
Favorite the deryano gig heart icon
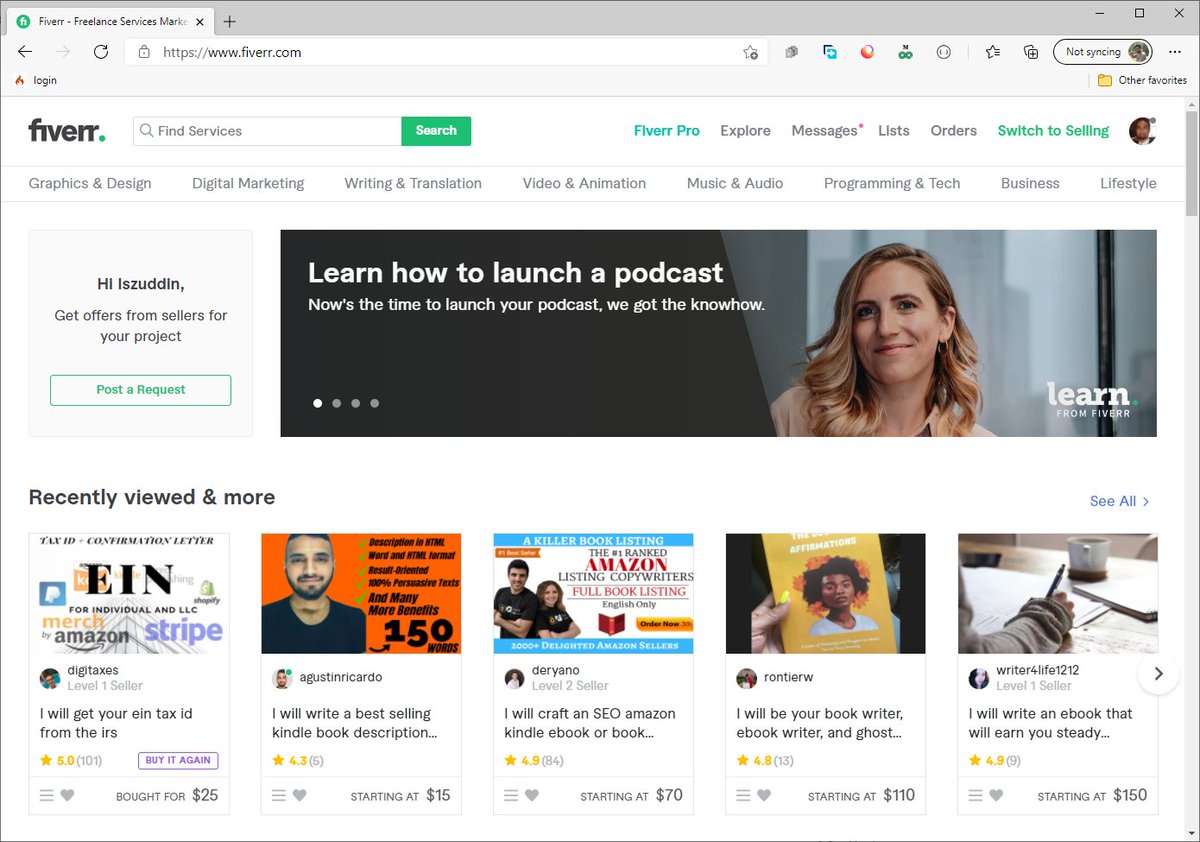[531, 796]
